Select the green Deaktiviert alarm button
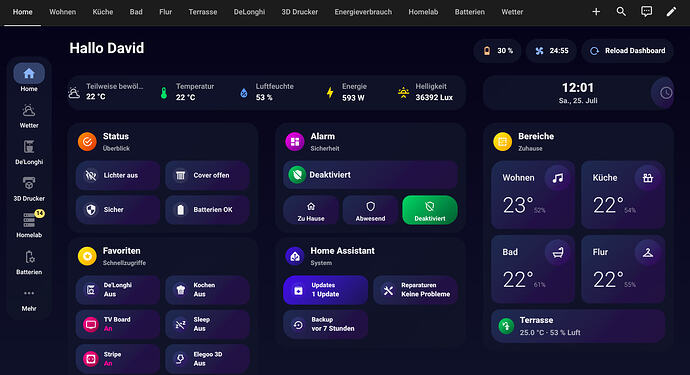 [x=429, y=210]
